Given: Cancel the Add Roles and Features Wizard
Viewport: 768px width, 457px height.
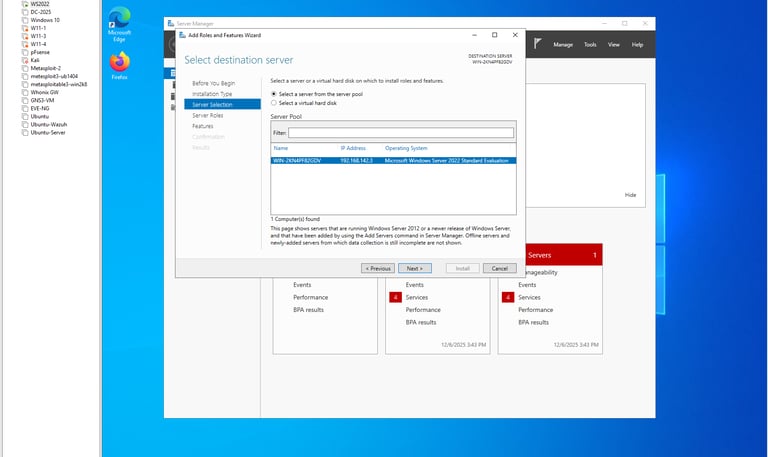Looking at the screenshot, I should point(500,268).
